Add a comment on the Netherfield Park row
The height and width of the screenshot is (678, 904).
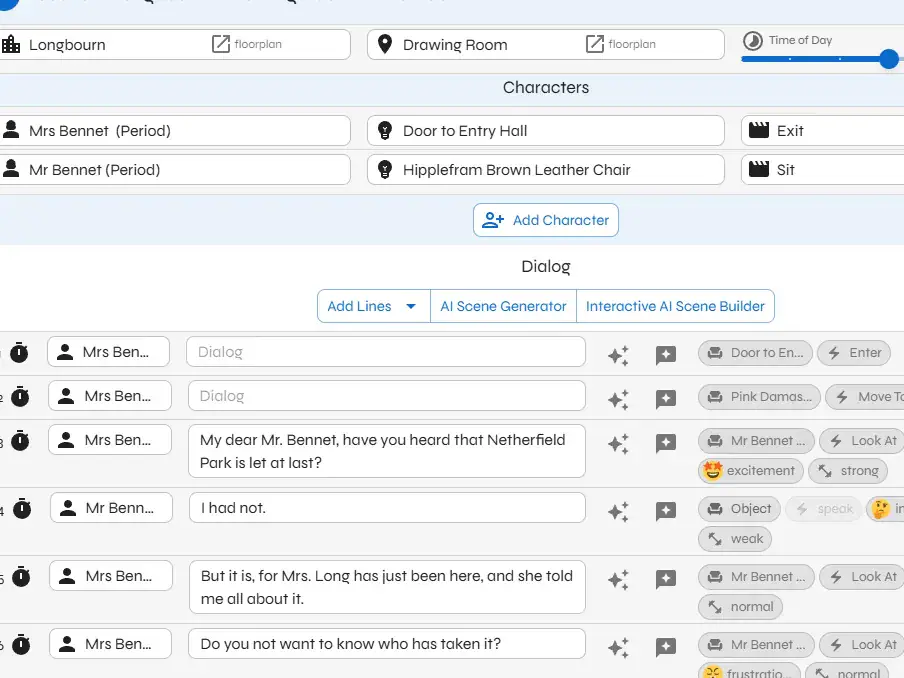tap(665, 443)
